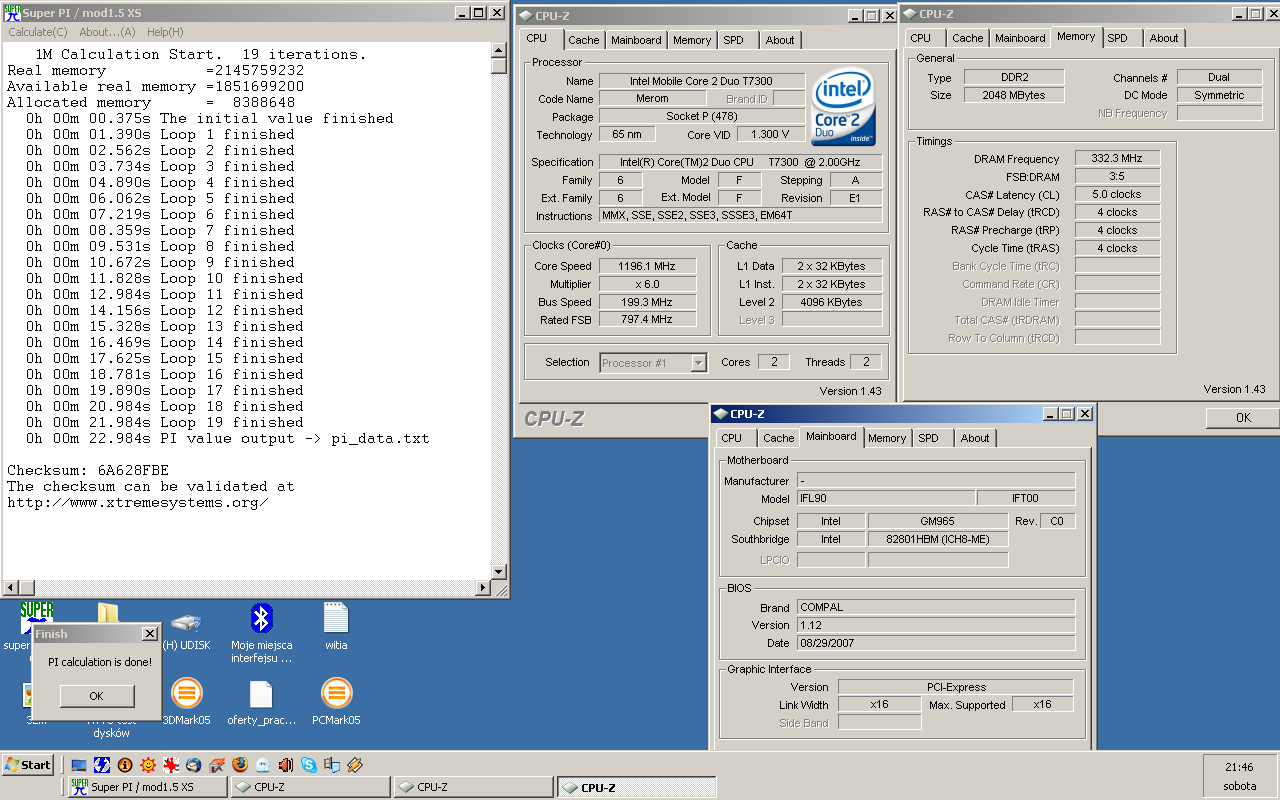
Task: Click the active bold CPU-Z taskbar button
Action: coord(636,787)
